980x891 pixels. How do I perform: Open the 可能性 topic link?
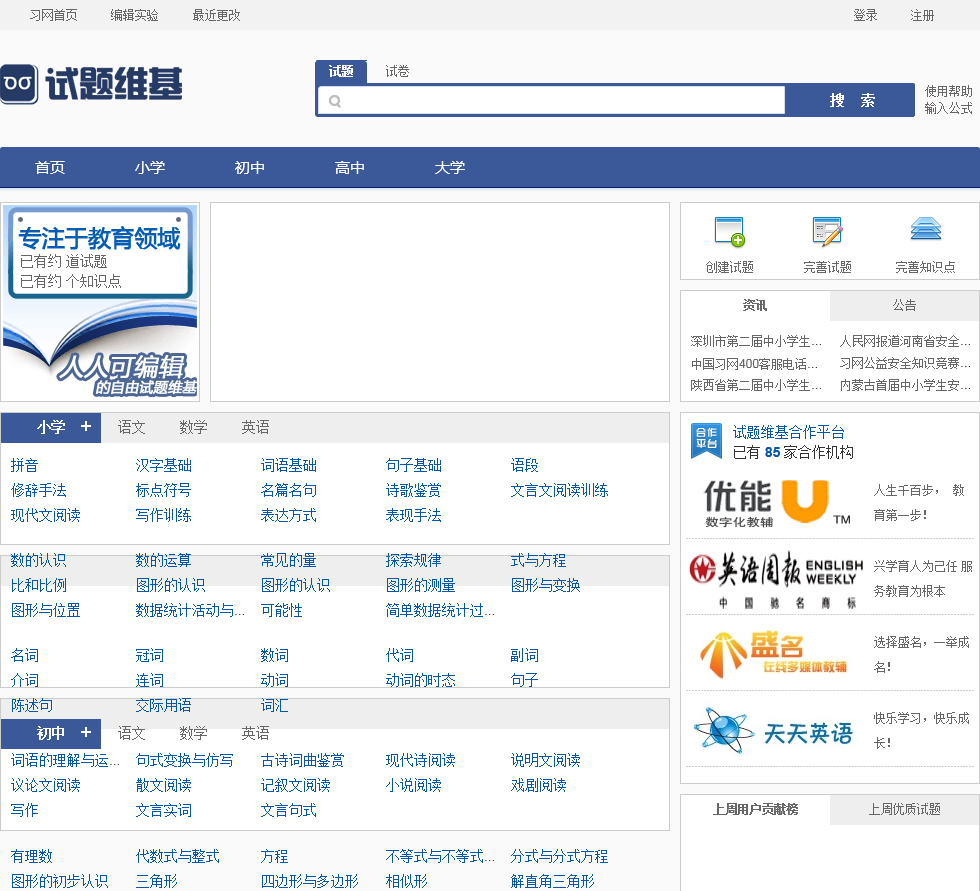282,610
